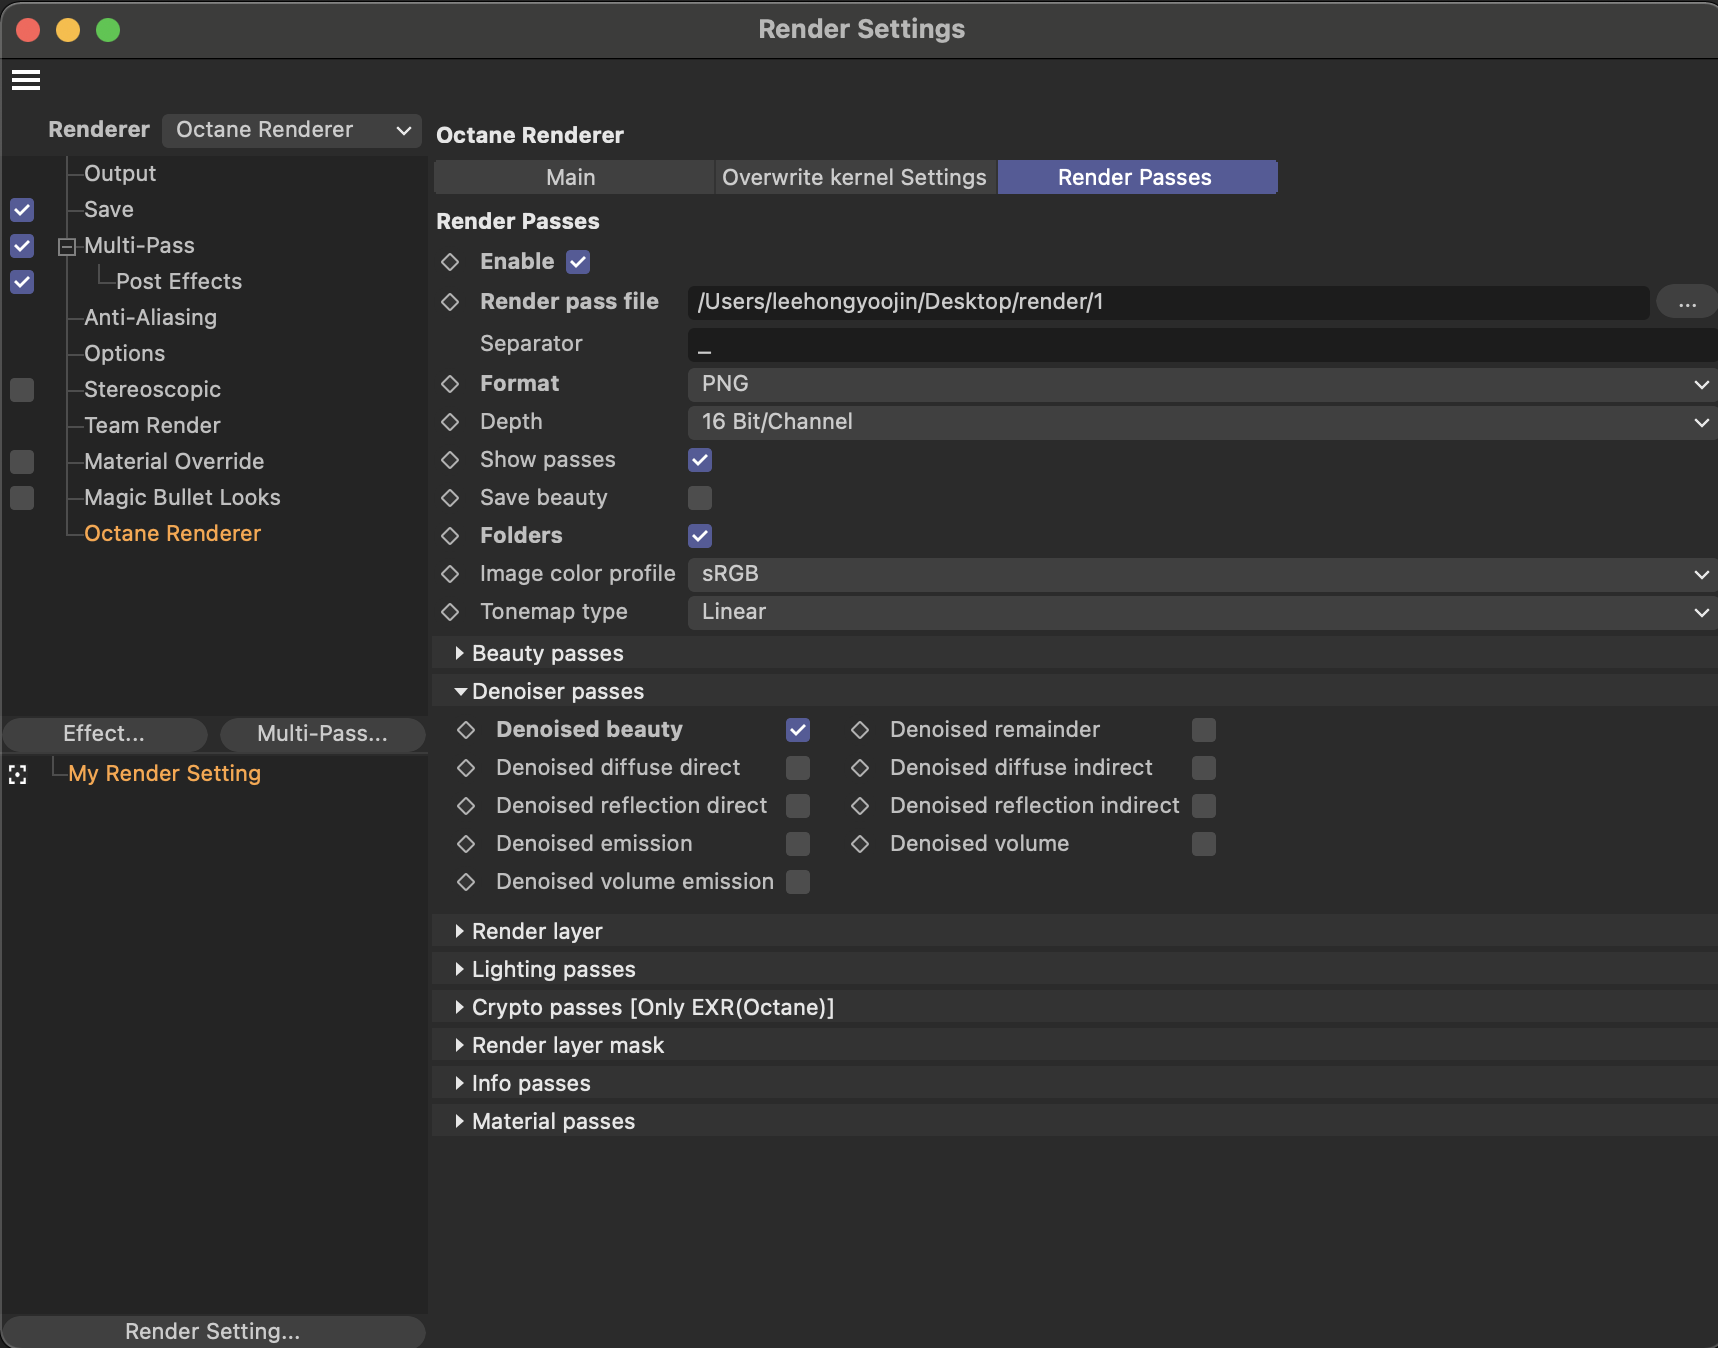Expand the Render layer section
The height and width of the screenshot is (1348, 1718).
[x=460, y=931]
